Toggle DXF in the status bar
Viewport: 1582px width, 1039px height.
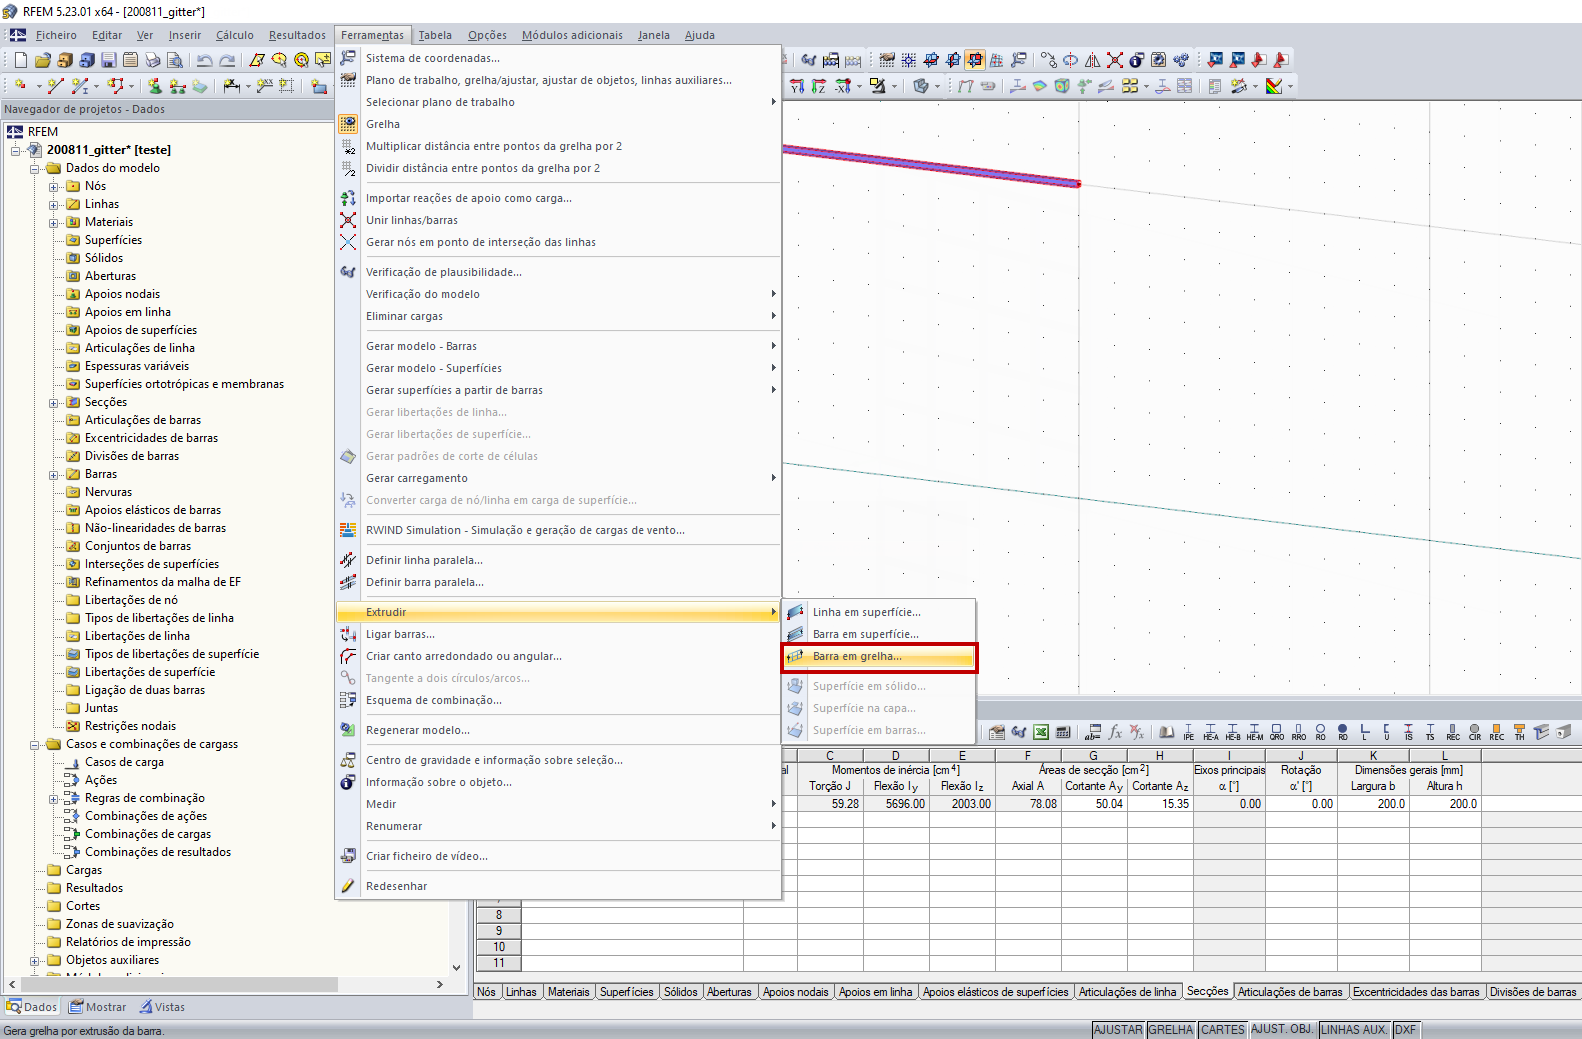(1406, 1030)
